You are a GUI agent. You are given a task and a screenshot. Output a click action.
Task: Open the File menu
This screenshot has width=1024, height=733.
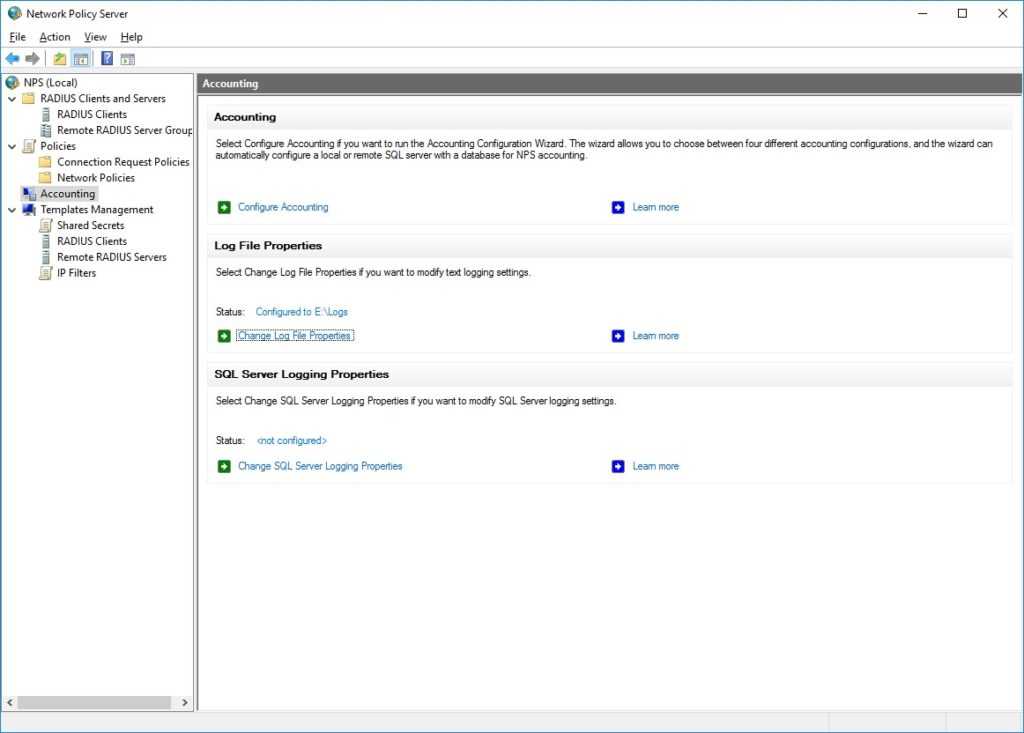point(18,37)
